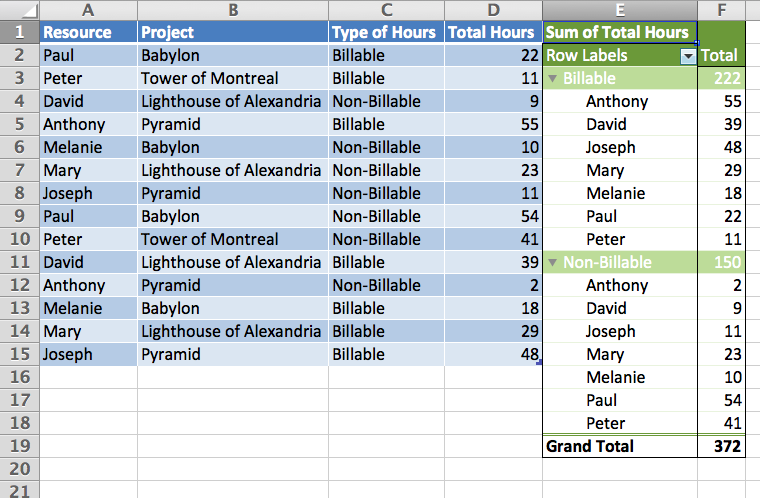760x498 pixels.
Task: Click Lighthouse of Alexandria in row 7
Action: click(233, 170)
